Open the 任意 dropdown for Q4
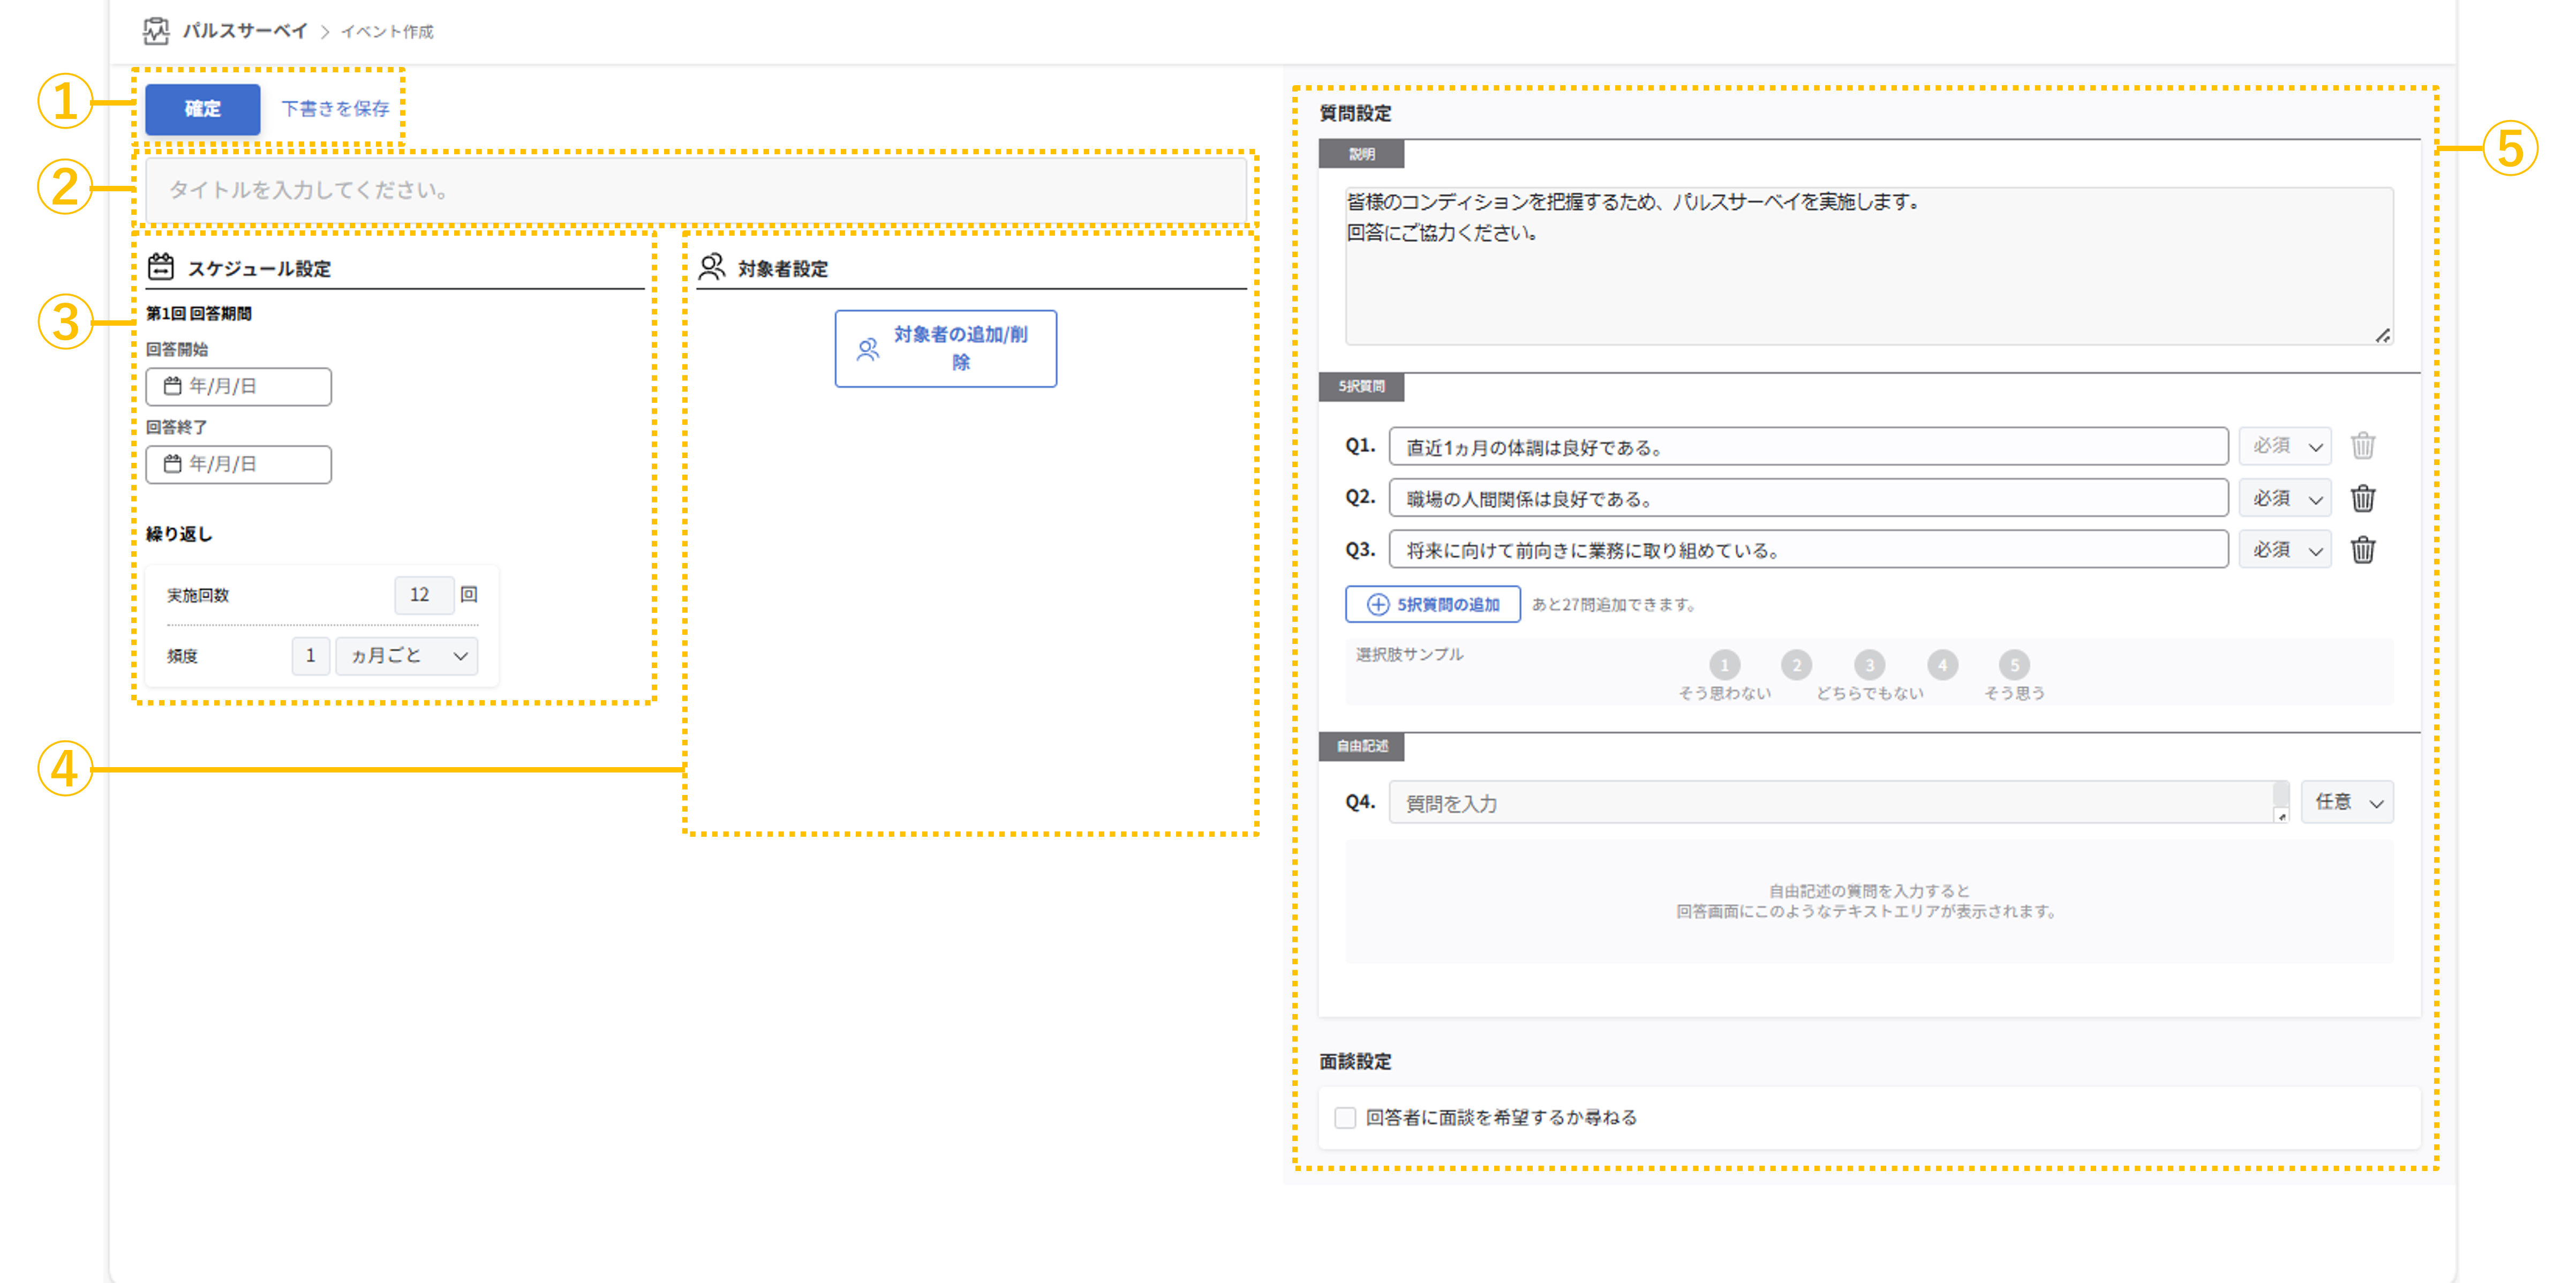This screenshot has width=2576, height=1283. [x=2347, y=803]
